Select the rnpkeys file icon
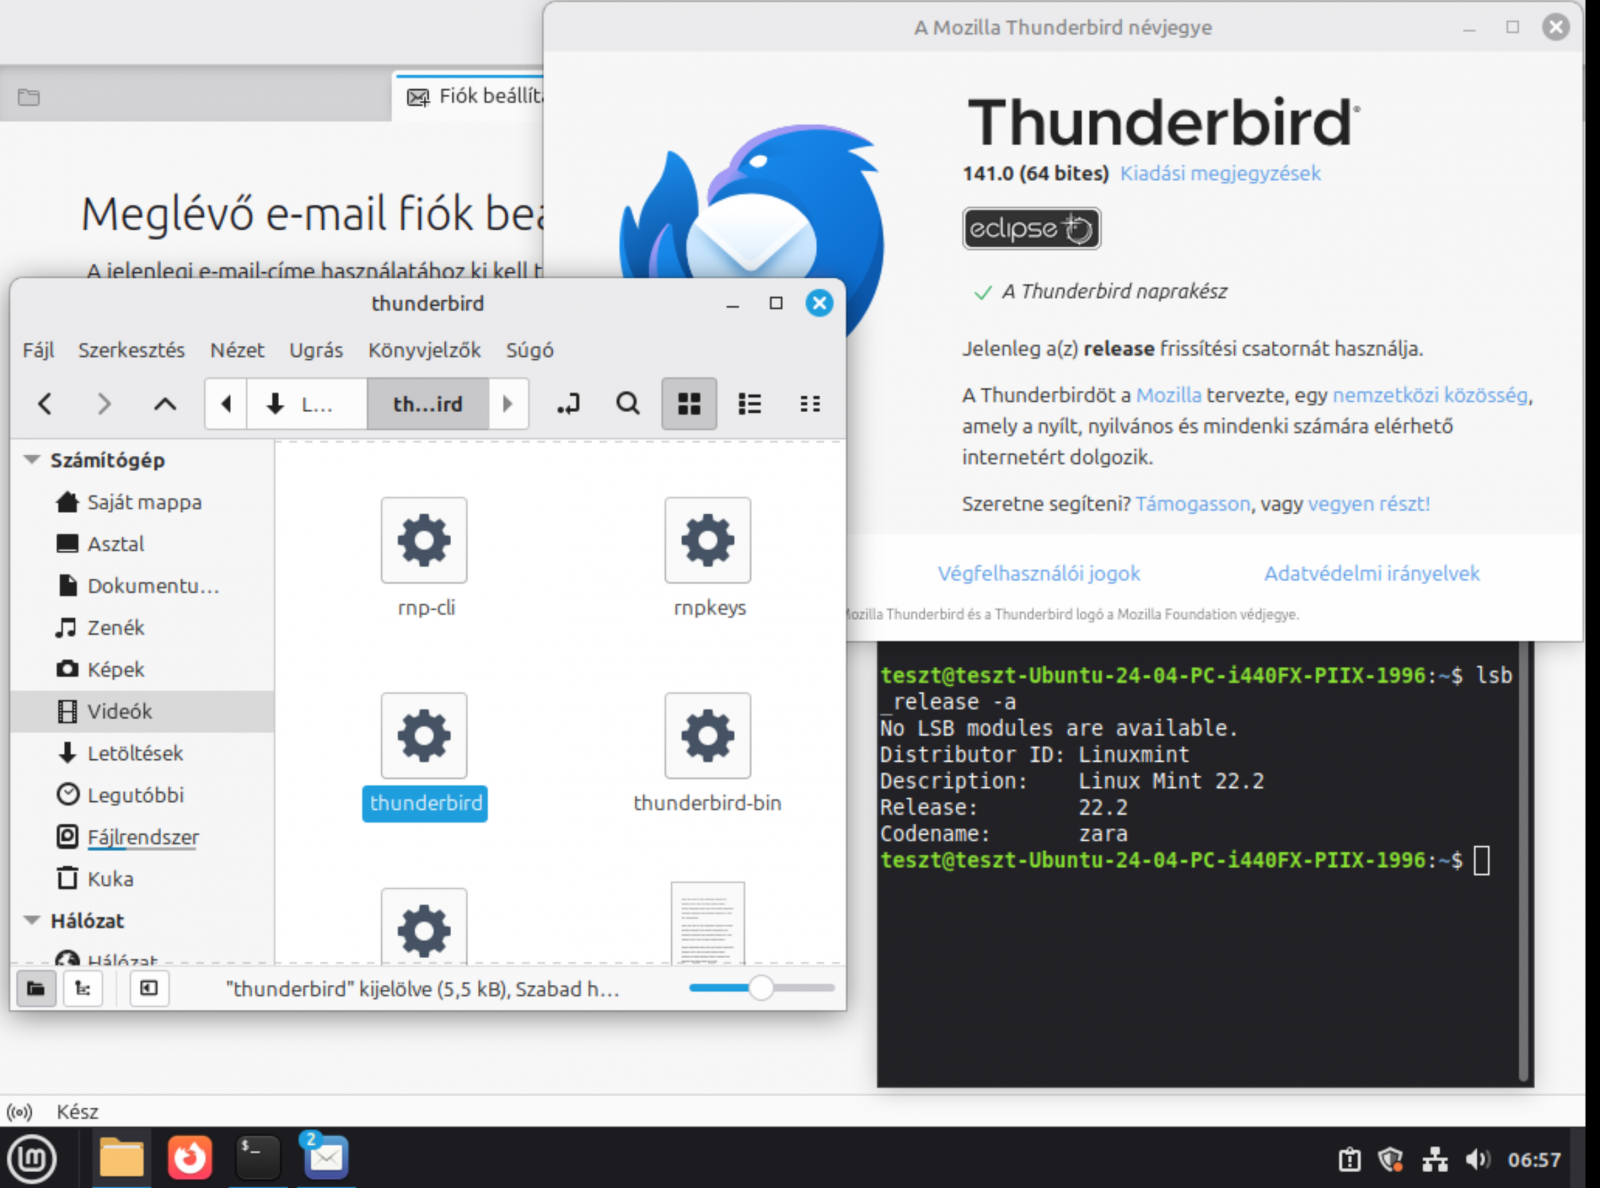Viewport: 1600px width, 1188px height. tap(708, 540)
